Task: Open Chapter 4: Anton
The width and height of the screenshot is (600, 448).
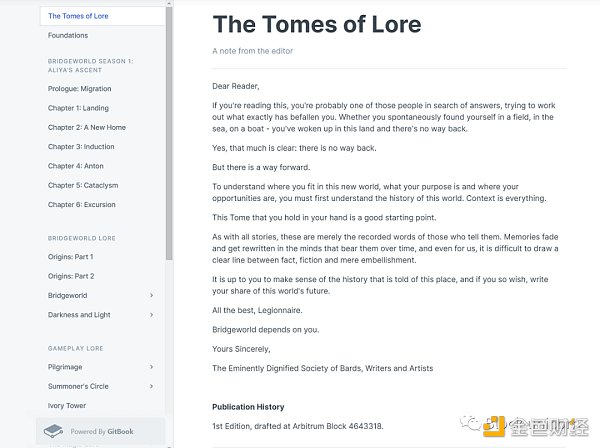Action: [x=76, y=166]
